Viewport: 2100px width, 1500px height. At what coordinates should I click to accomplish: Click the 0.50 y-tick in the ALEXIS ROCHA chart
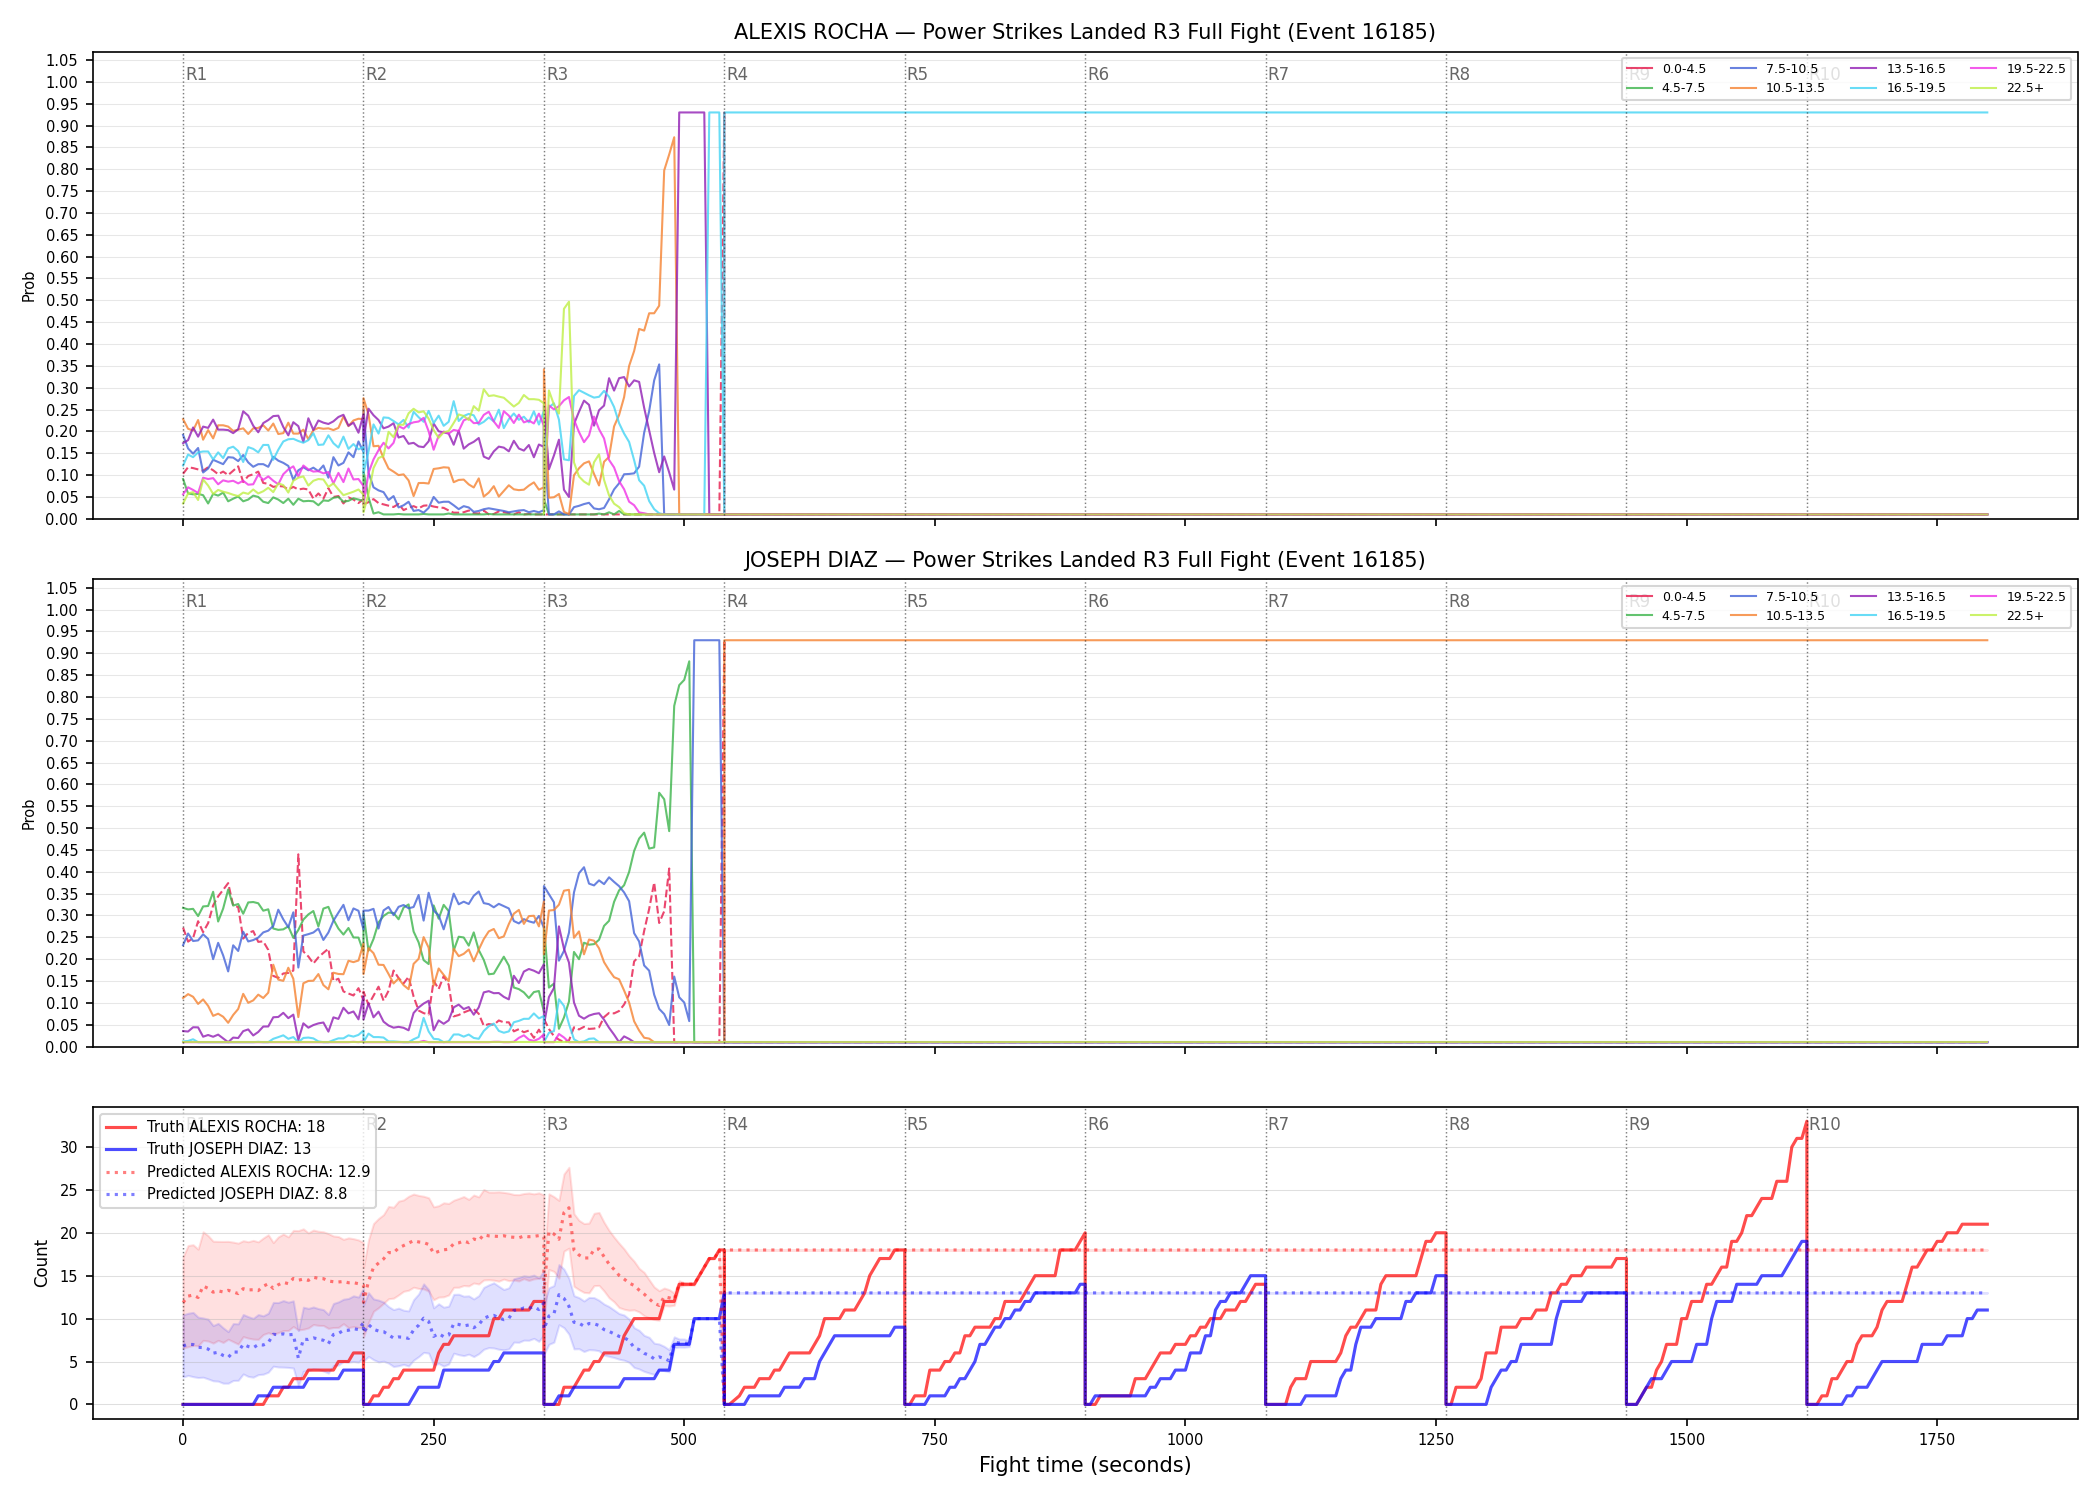[x=62, y=300]
